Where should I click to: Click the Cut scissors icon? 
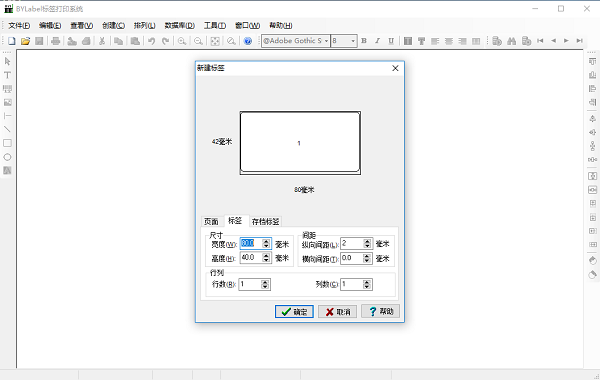(x=102, y=41)
